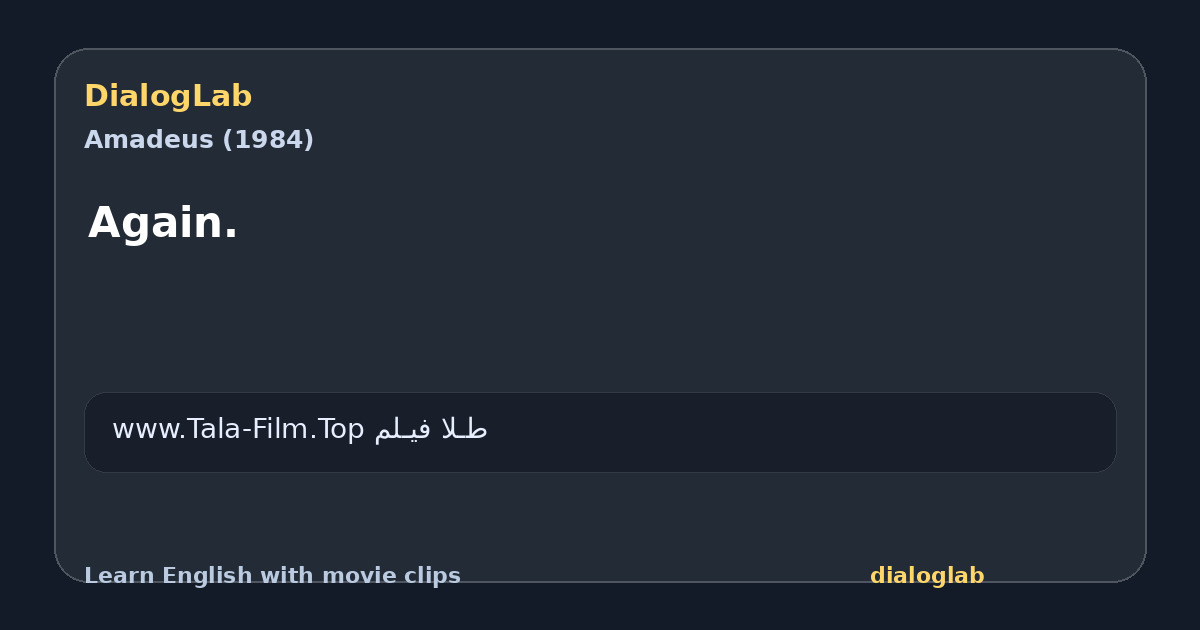Select the Amadeus (1984) movie title
Viewport: 1200px width, 630px height.
coord(199,140)
